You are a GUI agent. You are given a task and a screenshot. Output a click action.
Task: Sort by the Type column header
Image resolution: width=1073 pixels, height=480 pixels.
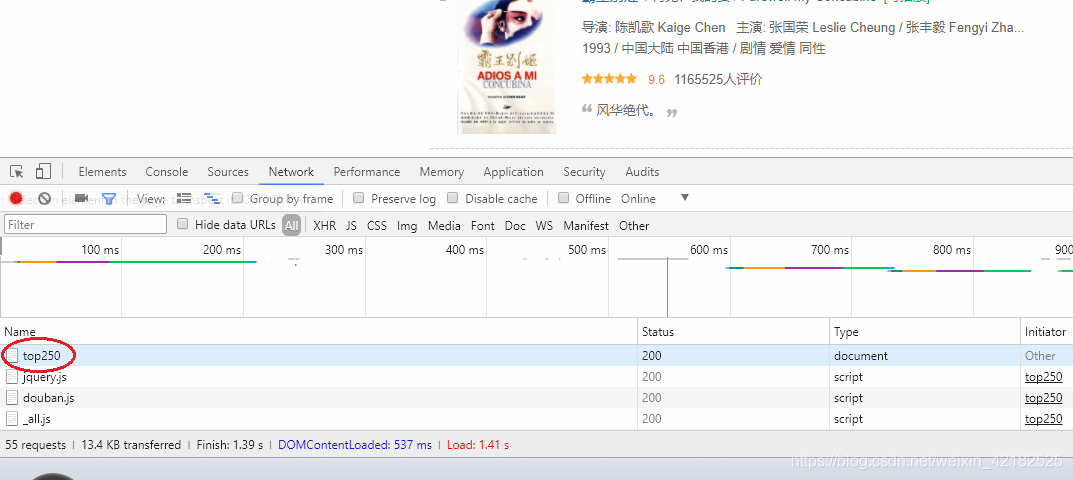point(925,331)
